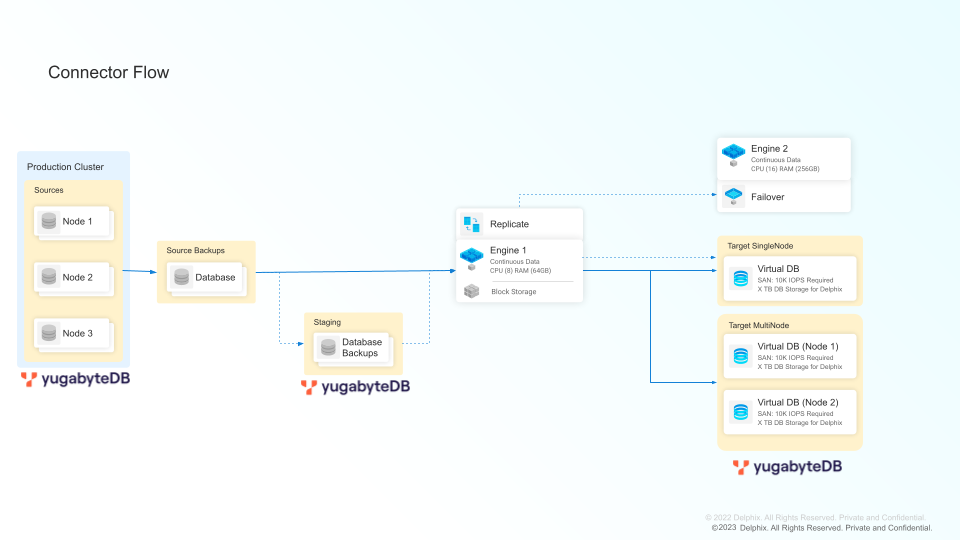Select the Source Backups Database icon
Image resolution: width=960 pixels, height=540 pixels.
pos(181,277)
